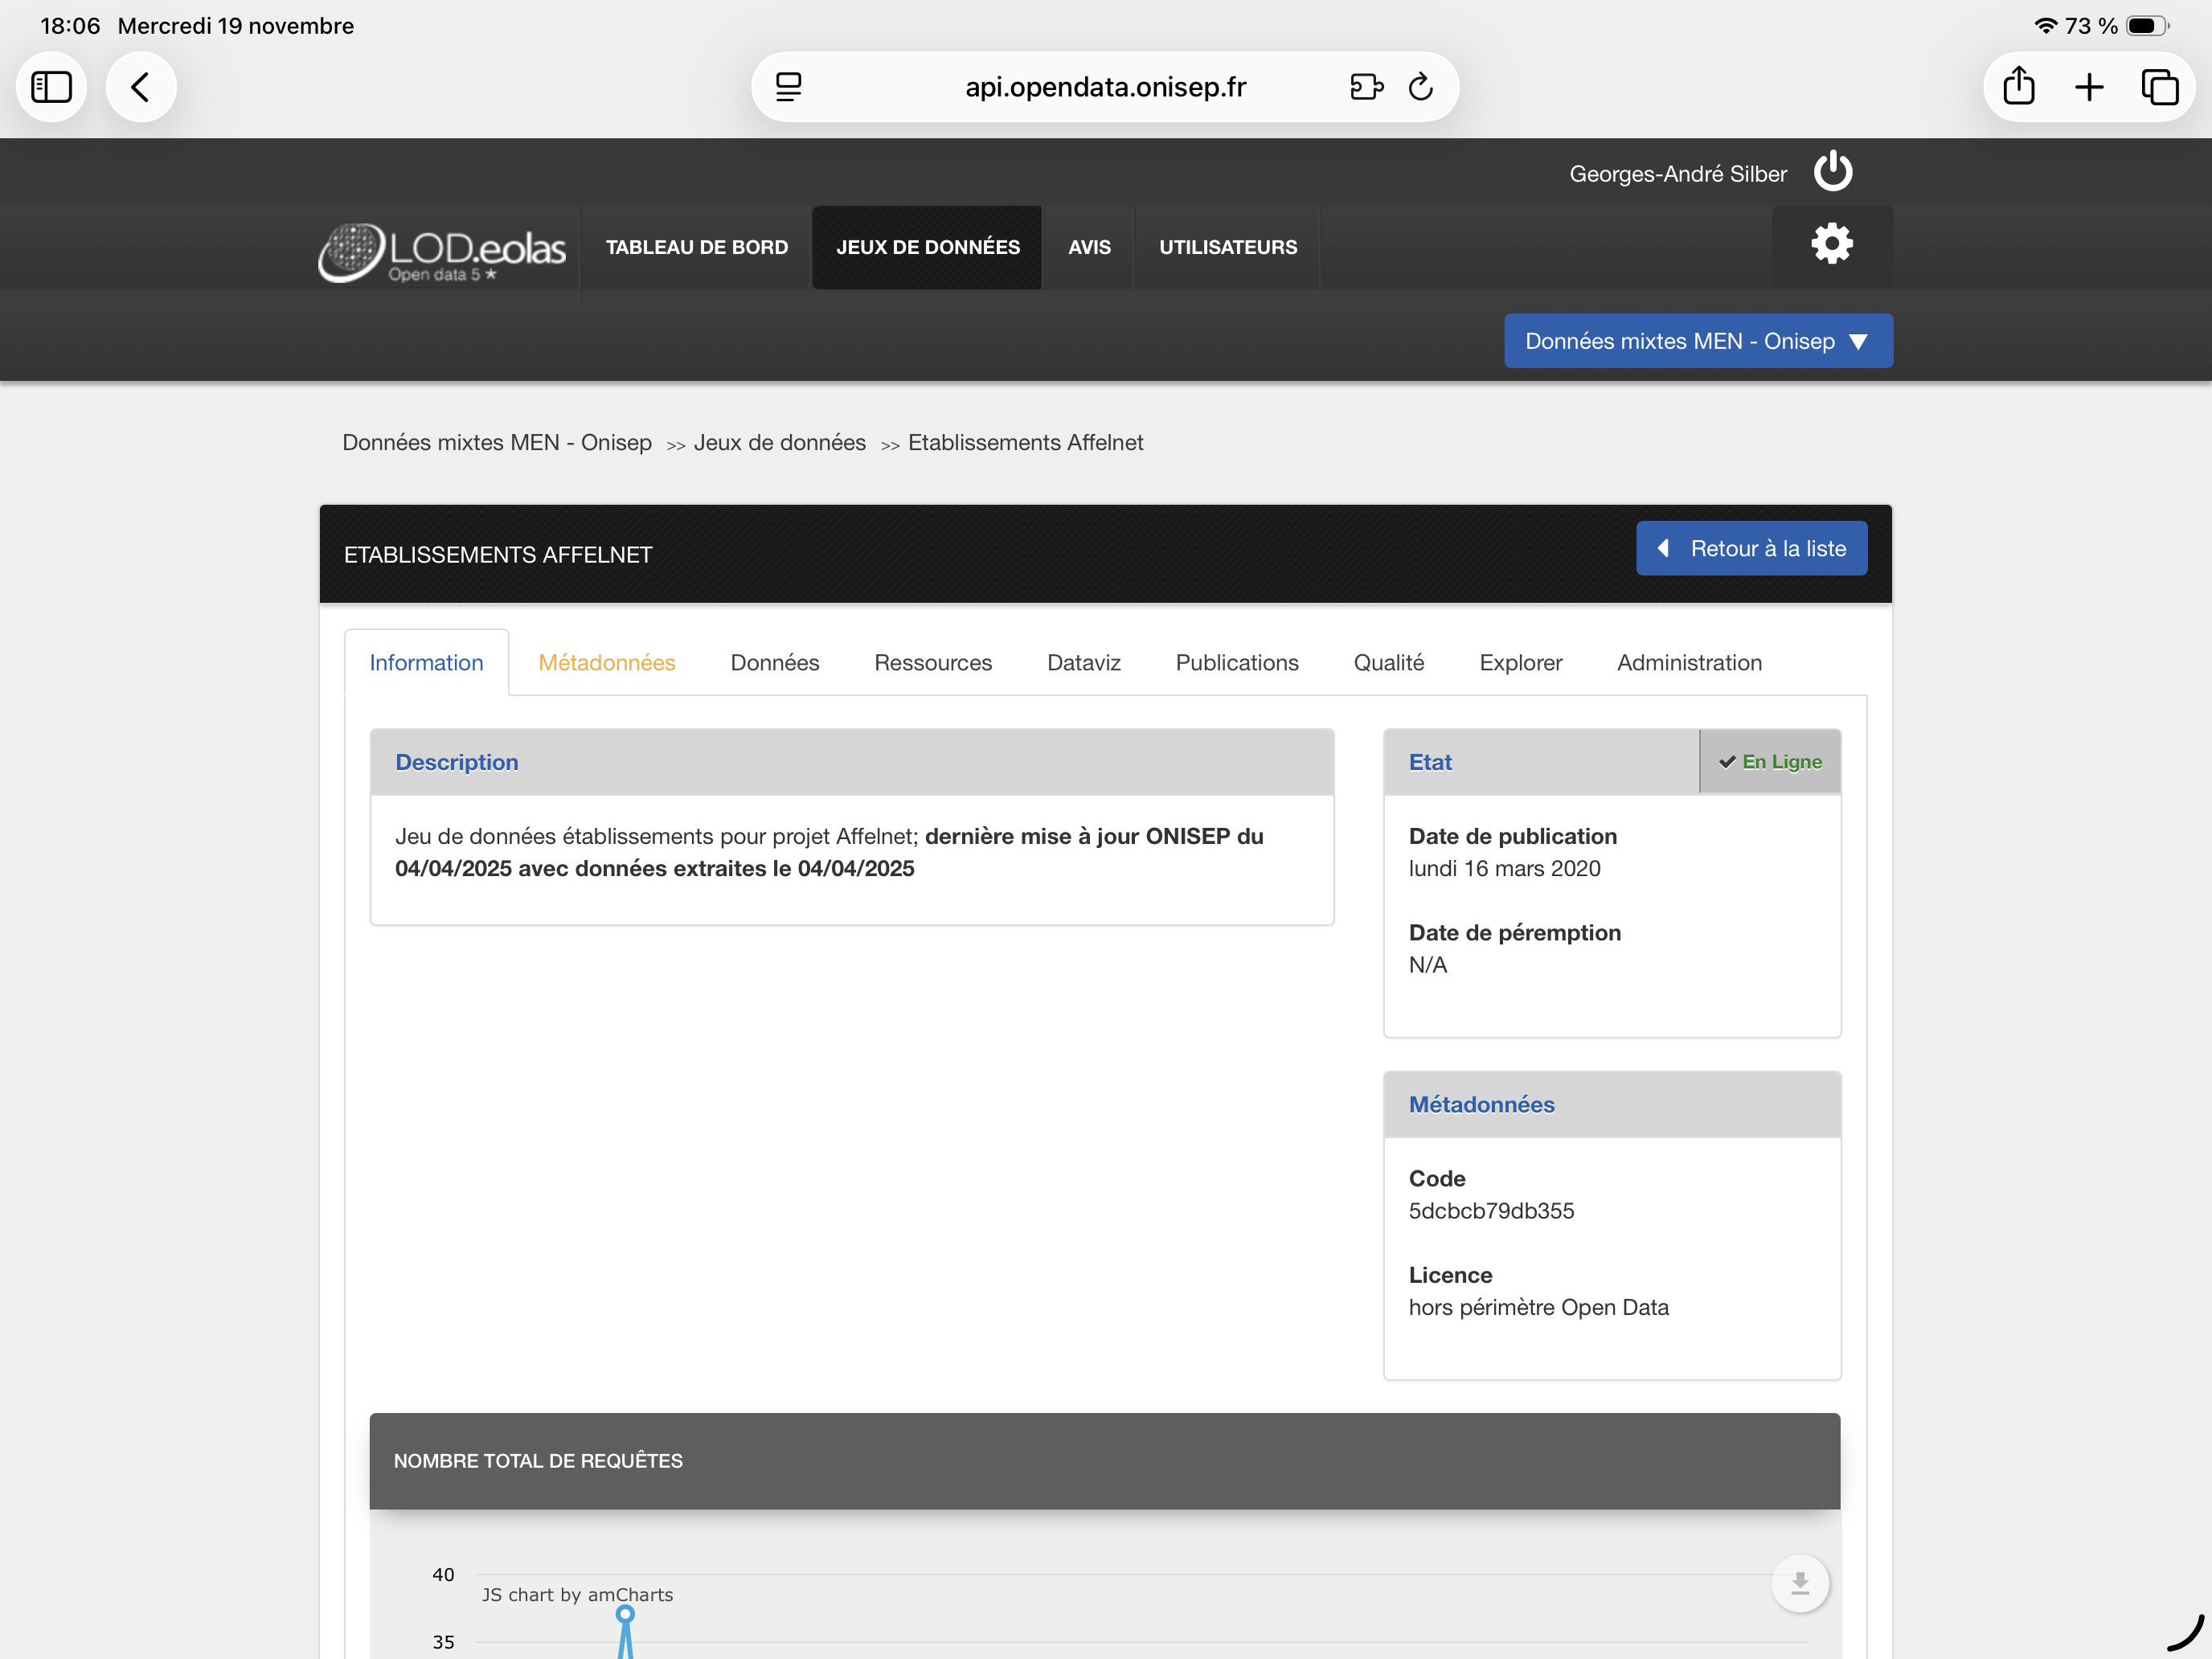Follow Jeux de données breadcrumb link
This screenshot has width=2212, height=1659.
tap(779, 442)
